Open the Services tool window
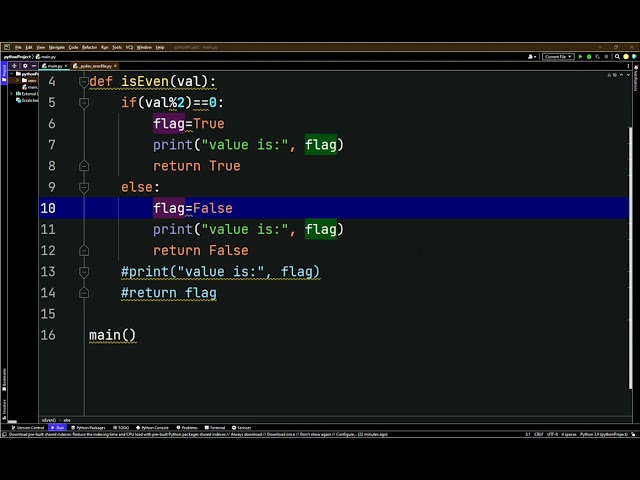This screenshot has width=640, height=480. pos(241,427)
